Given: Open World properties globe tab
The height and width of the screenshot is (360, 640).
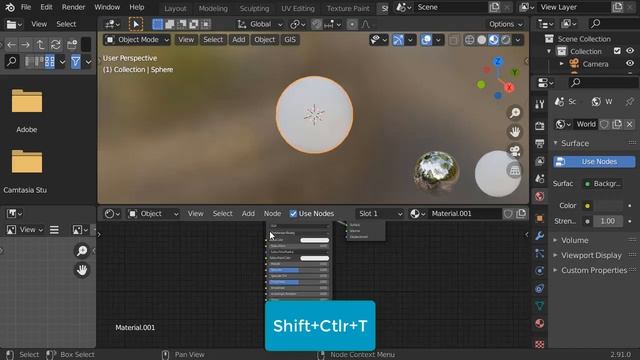Looking at the screenshot, I should click(x=540, y=196).
